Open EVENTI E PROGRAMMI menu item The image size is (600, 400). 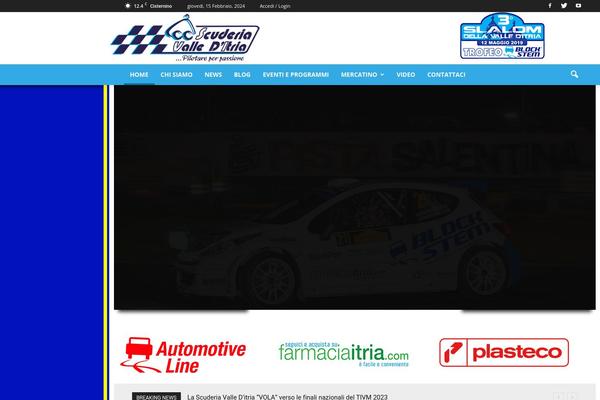click(x=296, y=75)
